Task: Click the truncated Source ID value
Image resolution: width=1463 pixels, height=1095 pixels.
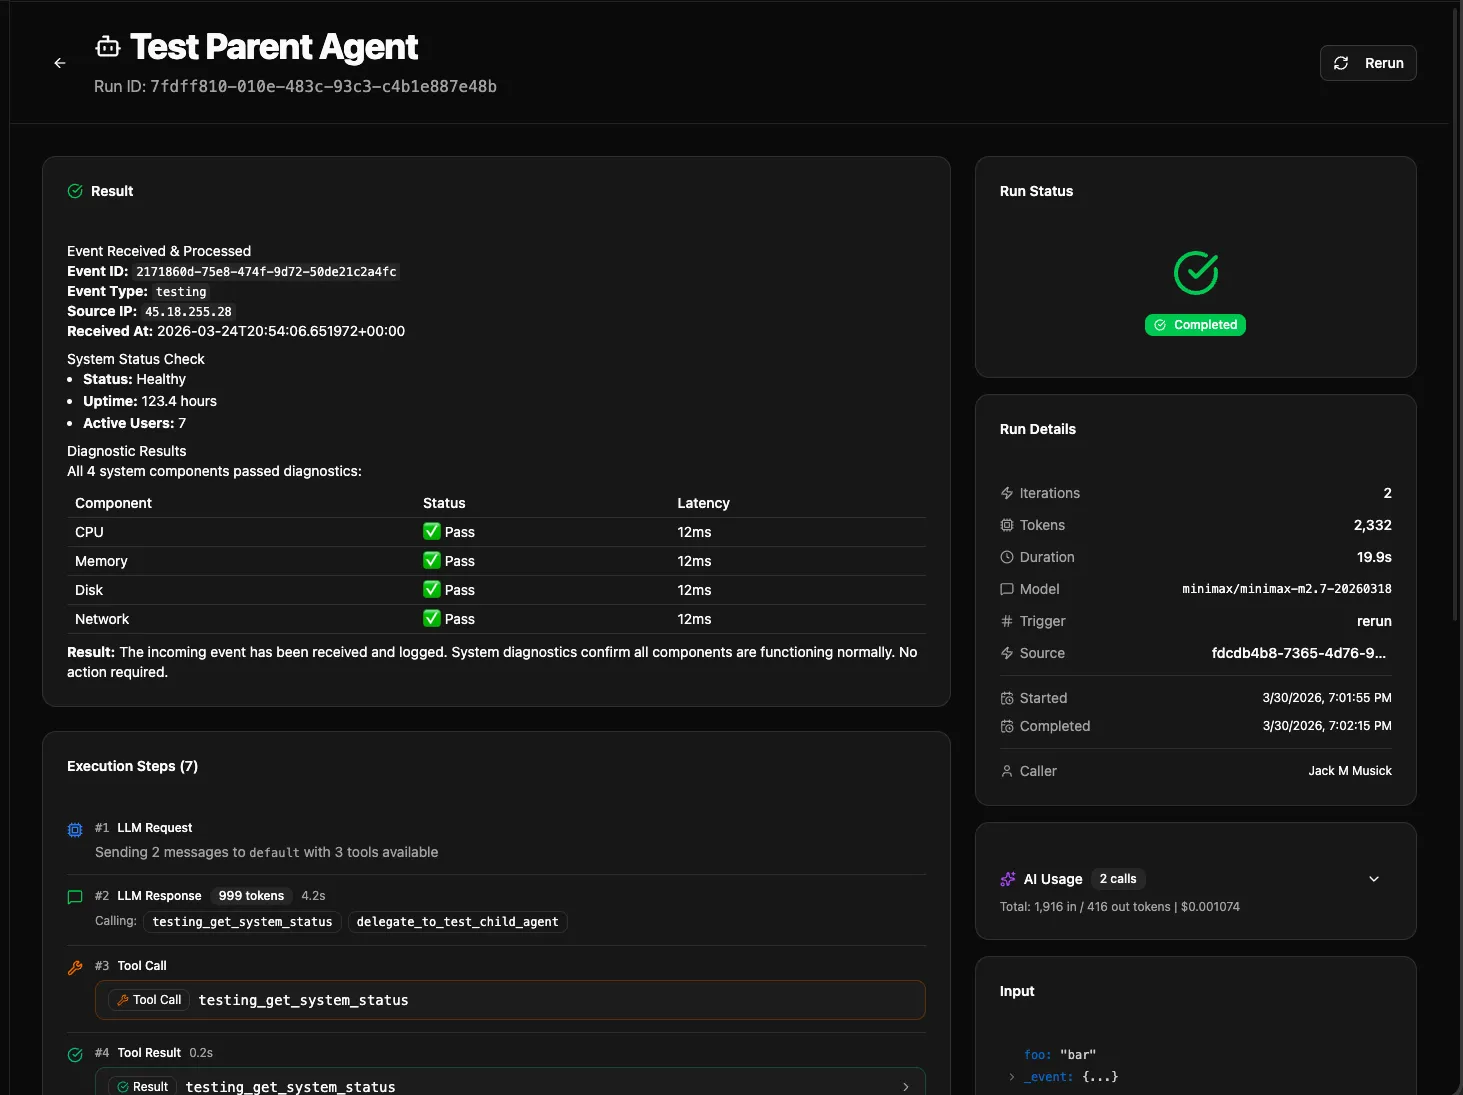Action: click(1298, 653)
